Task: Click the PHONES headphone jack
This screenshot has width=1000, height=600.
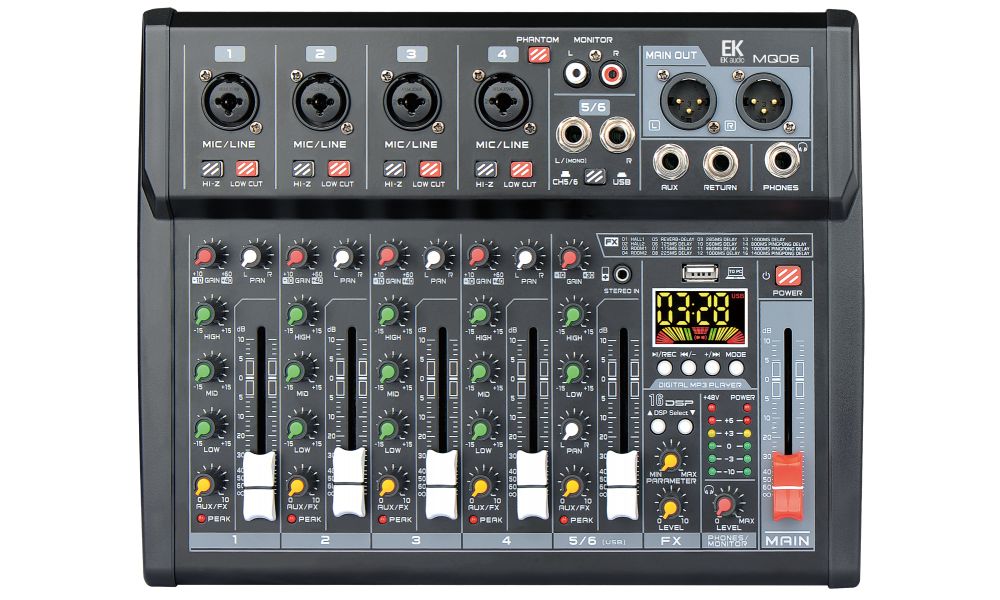Action: pos(782,161)
